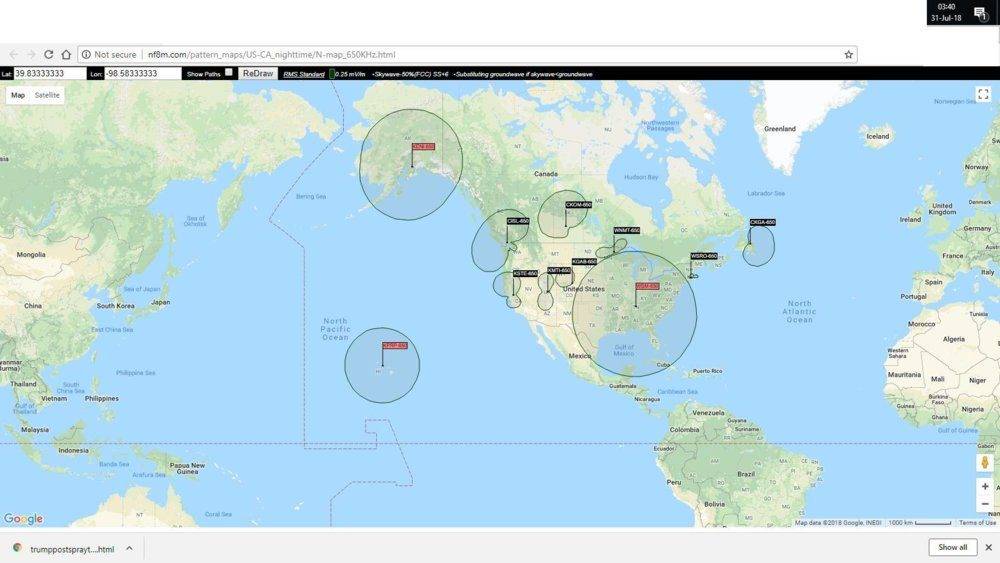1000x563 pixels.
Task: Open the notification center icon in system tray
Action: [x=981, y=13]
